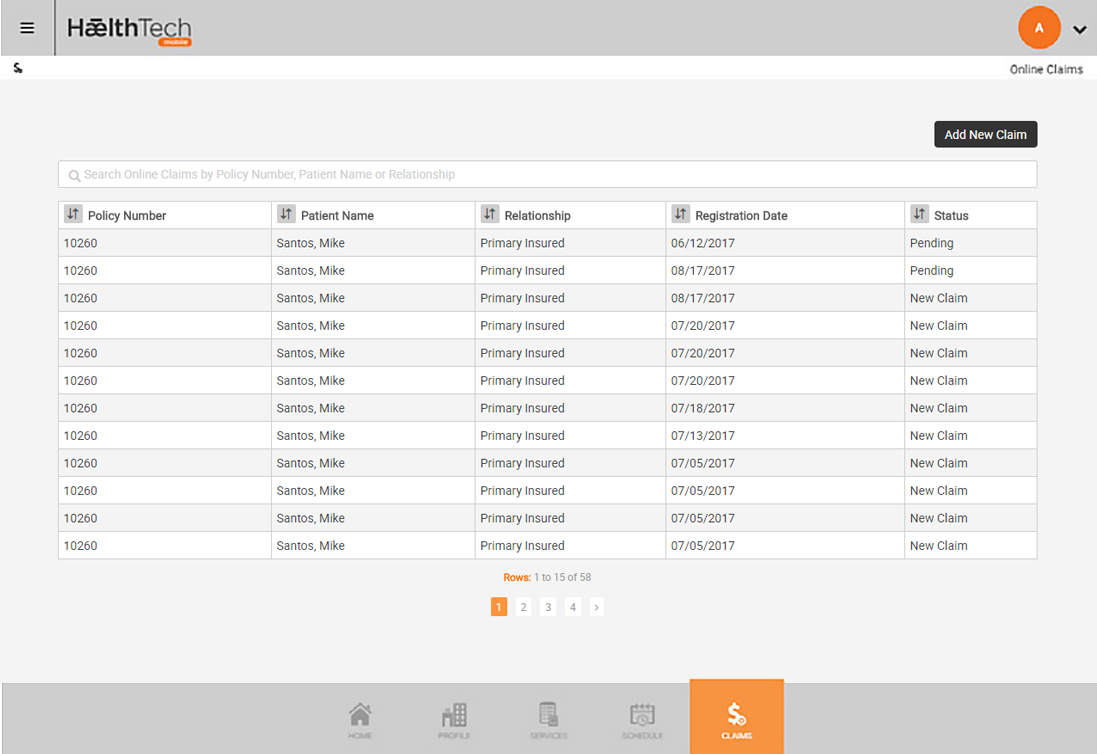
Task: Click the Add New Claim button
Action: tap(985, 135)
